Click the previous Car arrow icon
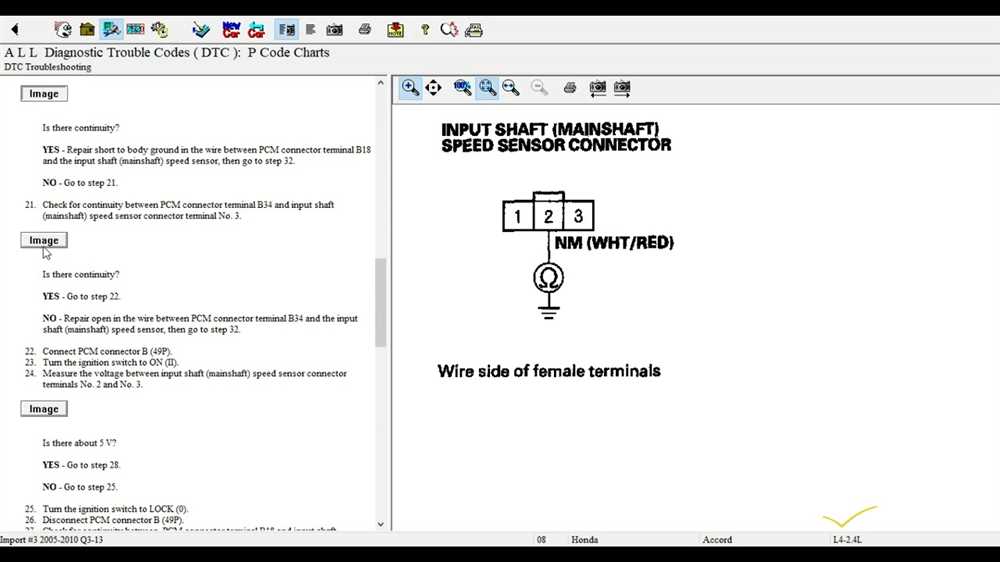Screen dimensions: 1000x562 [x=256, y=29]
